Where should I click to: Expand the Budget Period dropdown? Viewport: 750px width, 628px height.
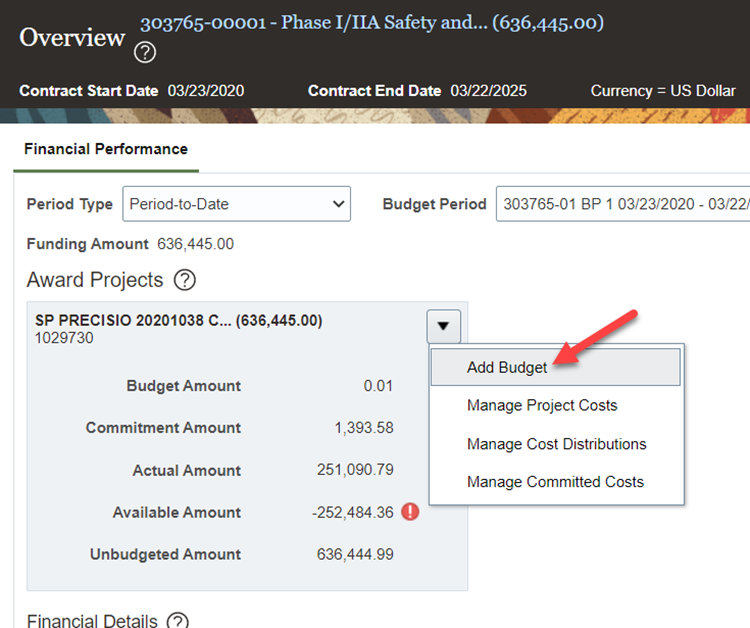pos(622,204)
